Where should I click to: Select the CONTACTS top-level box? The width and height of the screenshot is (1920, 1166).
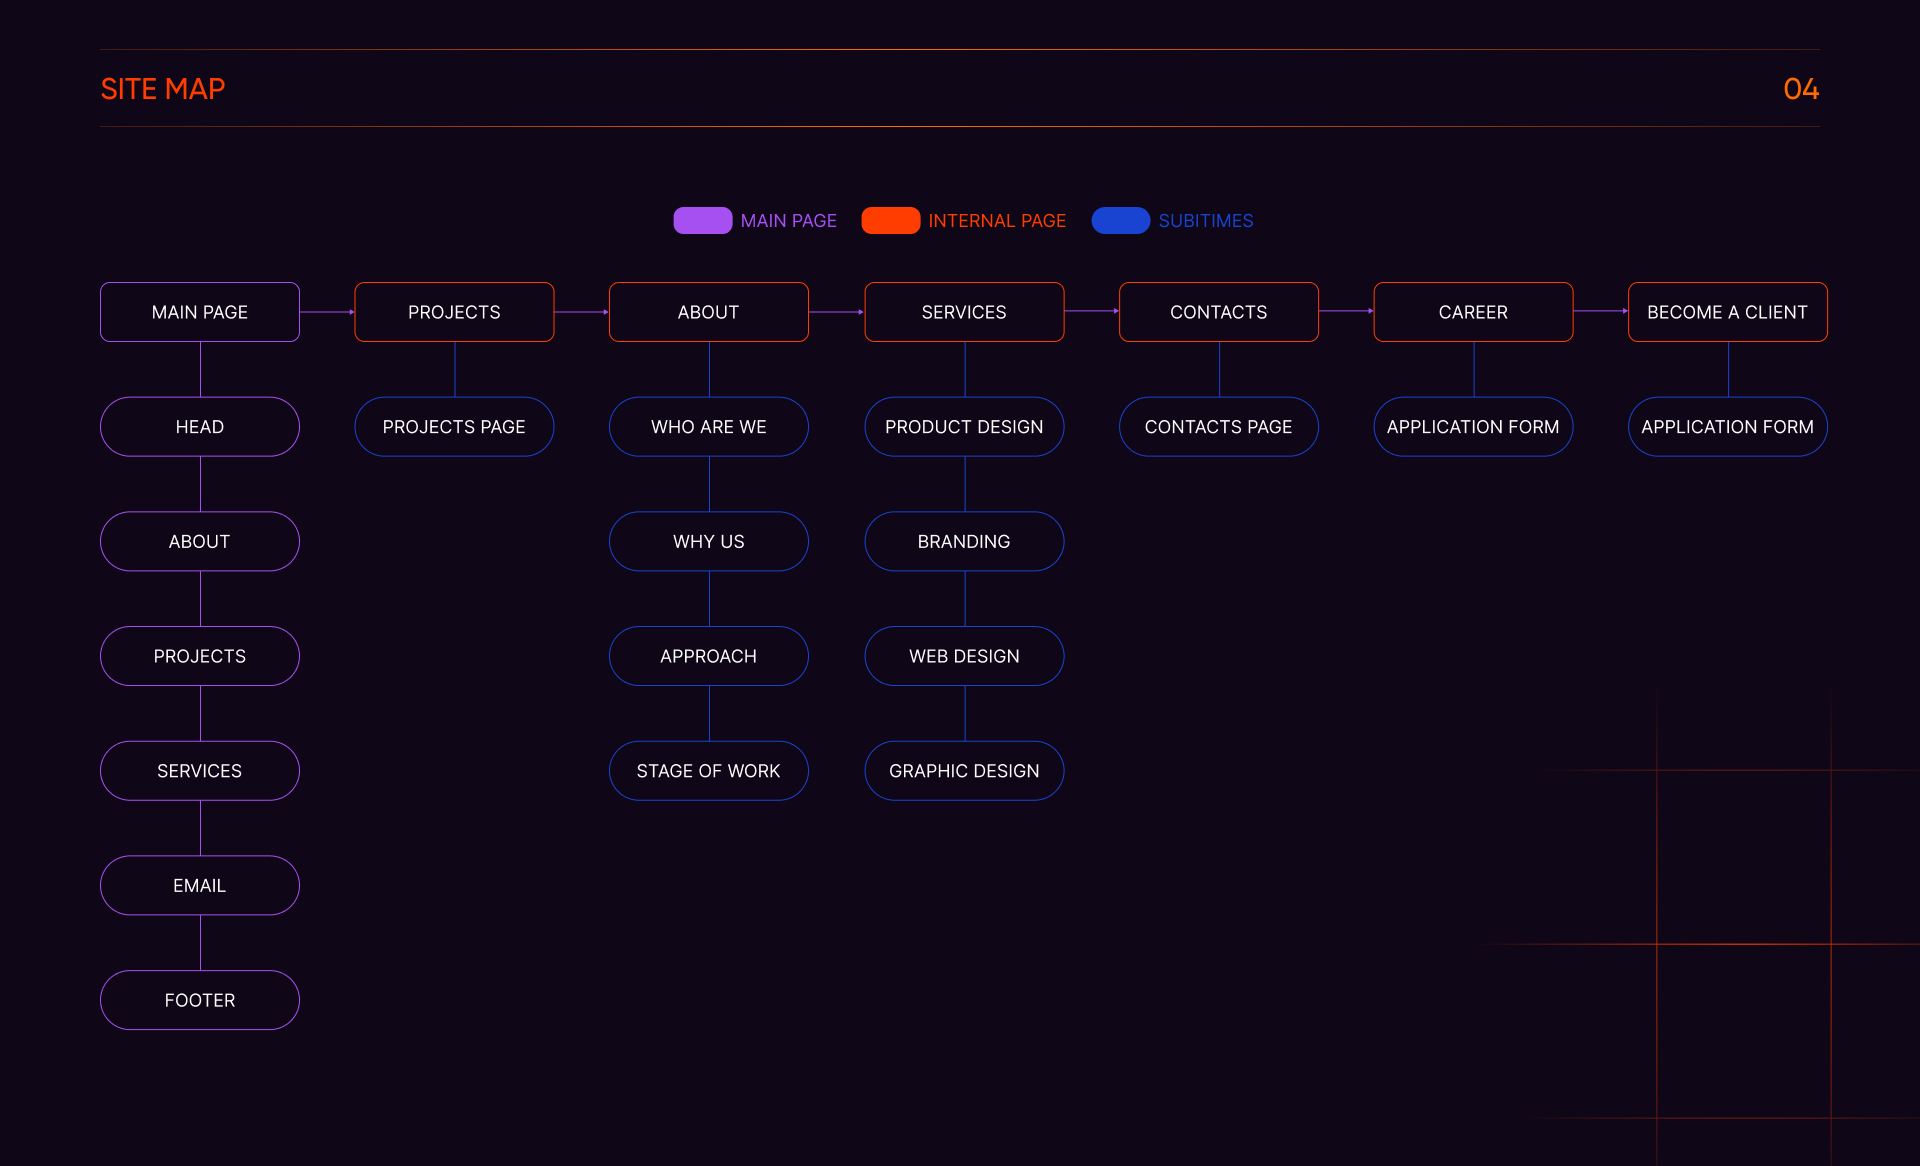coord(1218,312)
